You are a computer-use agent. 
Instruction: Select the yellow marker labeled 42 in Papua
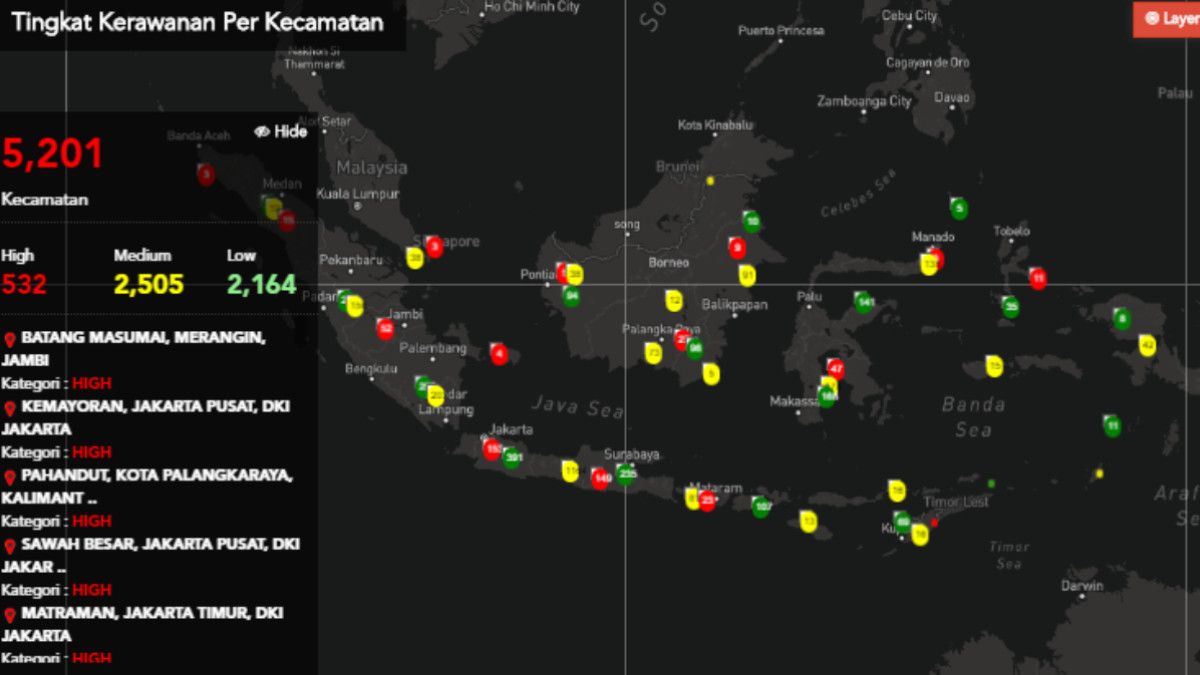click(x=1147, y=346)
